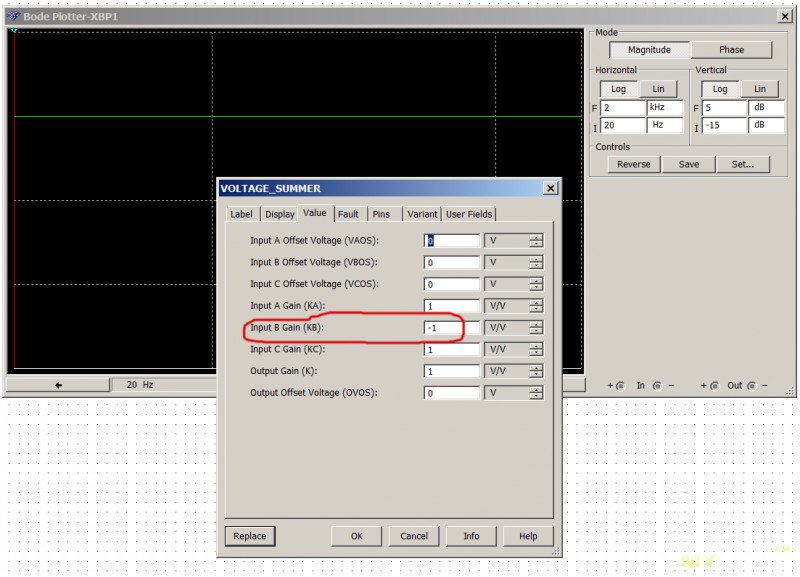Click the Out positive terminal connector
The width and height of the screenshot is (800, 577).
[716, 385]
